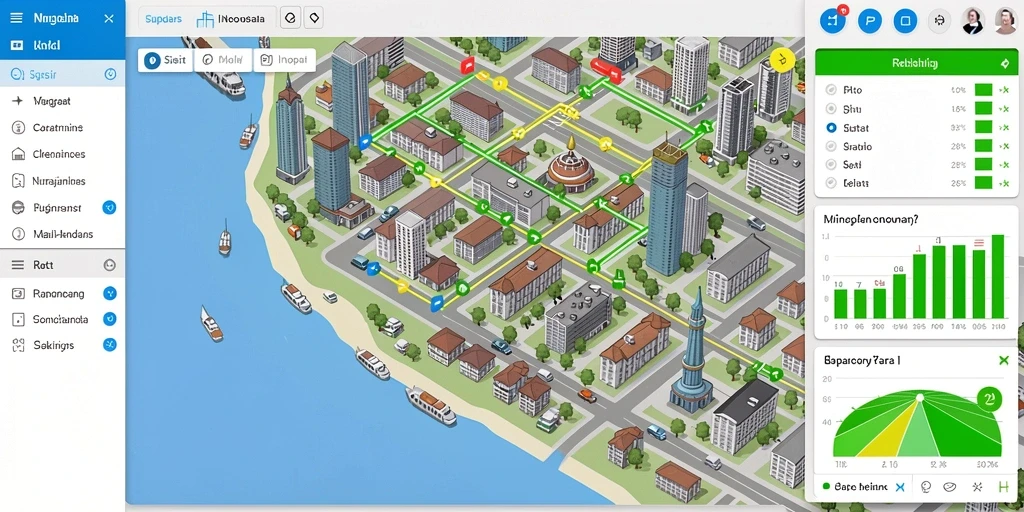The image size is (1024, 512).
Task: Expand the Rott section control
Action: [x=110, y=265]
